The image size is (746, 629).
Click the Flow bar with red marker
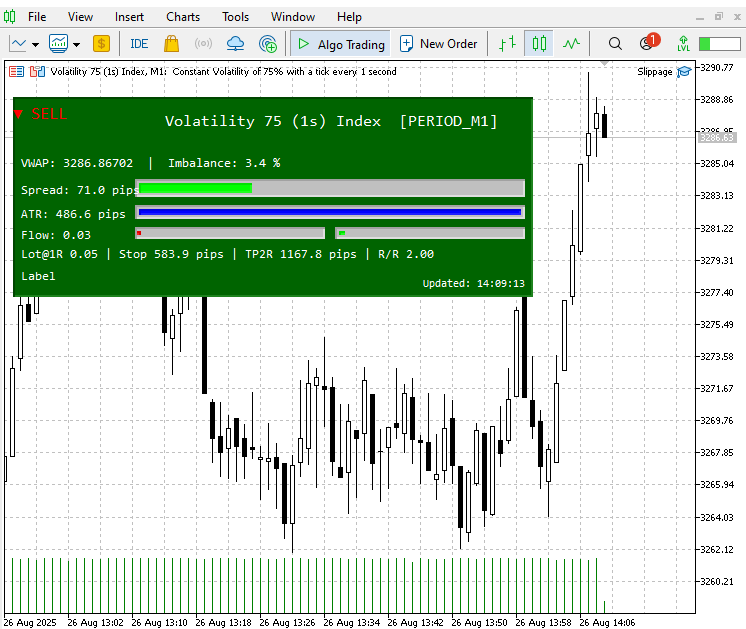tap(230, 233)
